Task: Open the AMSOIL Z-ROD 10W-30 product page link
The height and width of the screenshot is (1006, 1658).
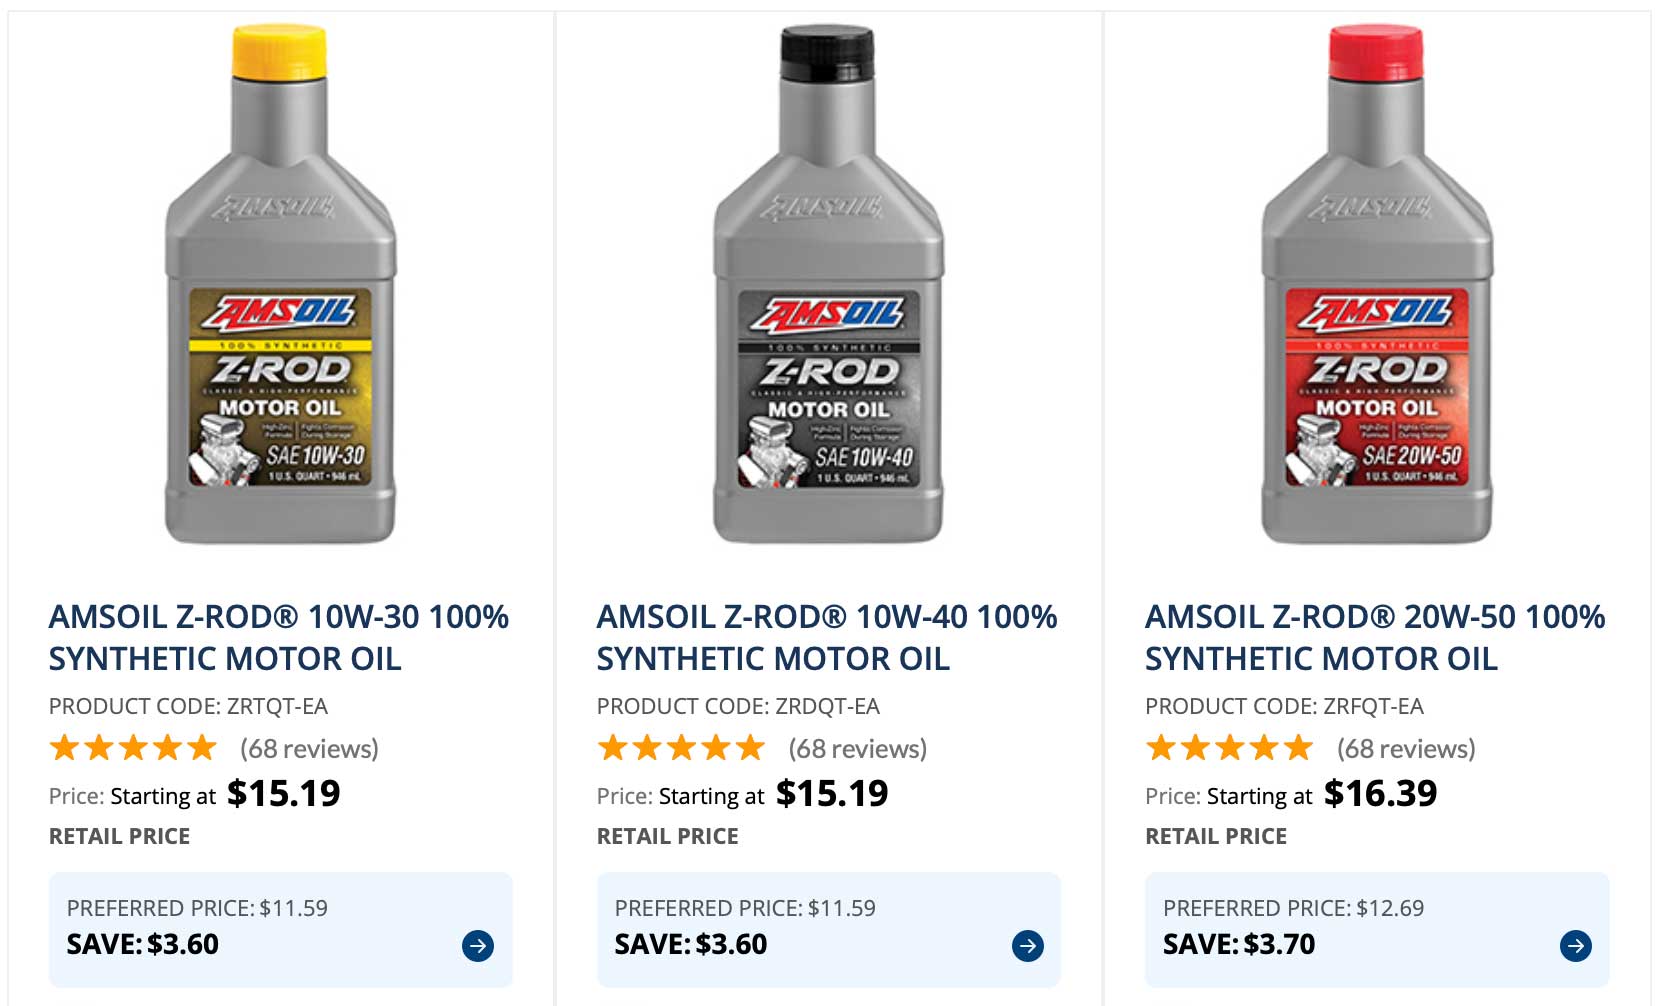Action: (x=278, y=637)
